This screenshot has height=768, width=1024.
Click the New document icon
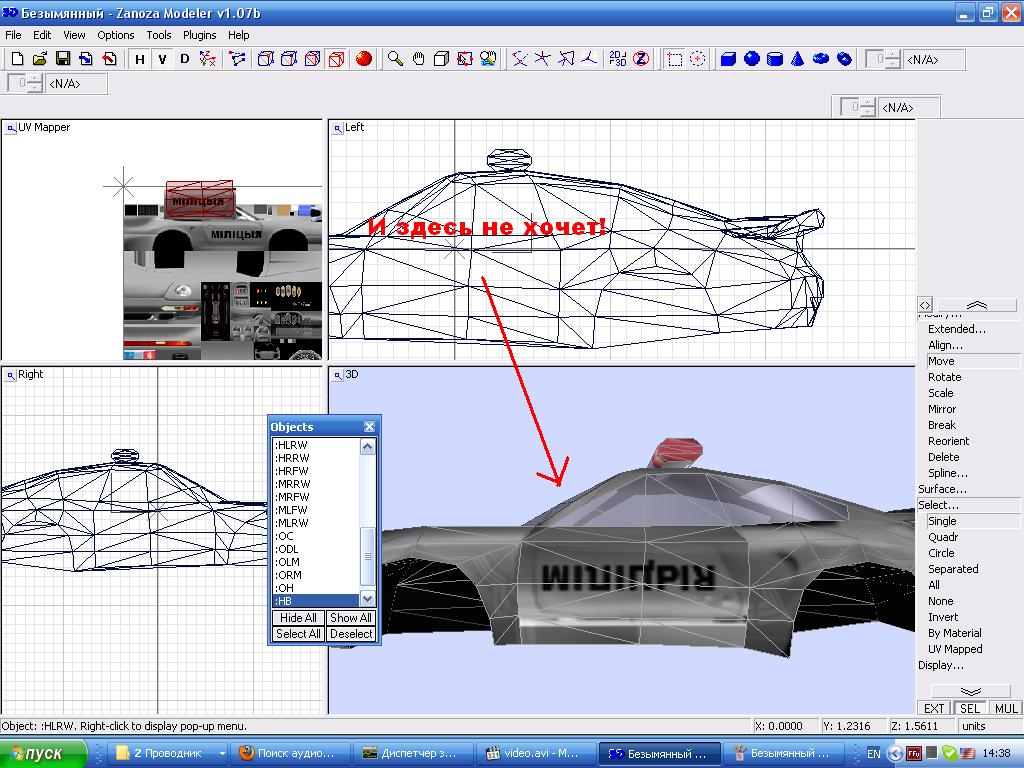coord(18,59)
